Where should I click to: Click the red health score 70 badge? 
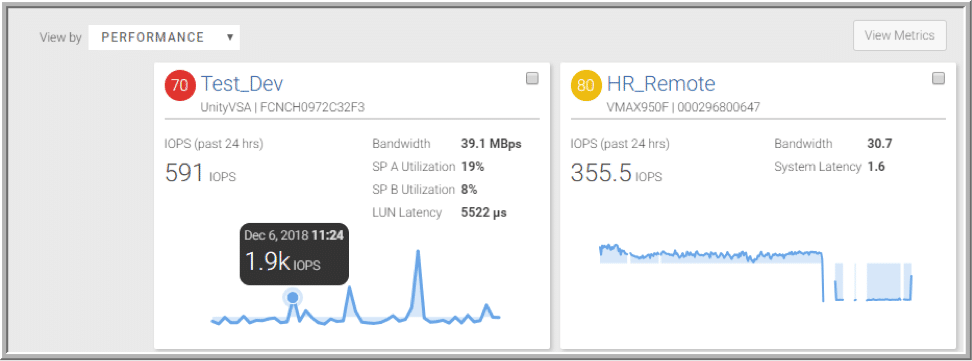click(180, 86)
